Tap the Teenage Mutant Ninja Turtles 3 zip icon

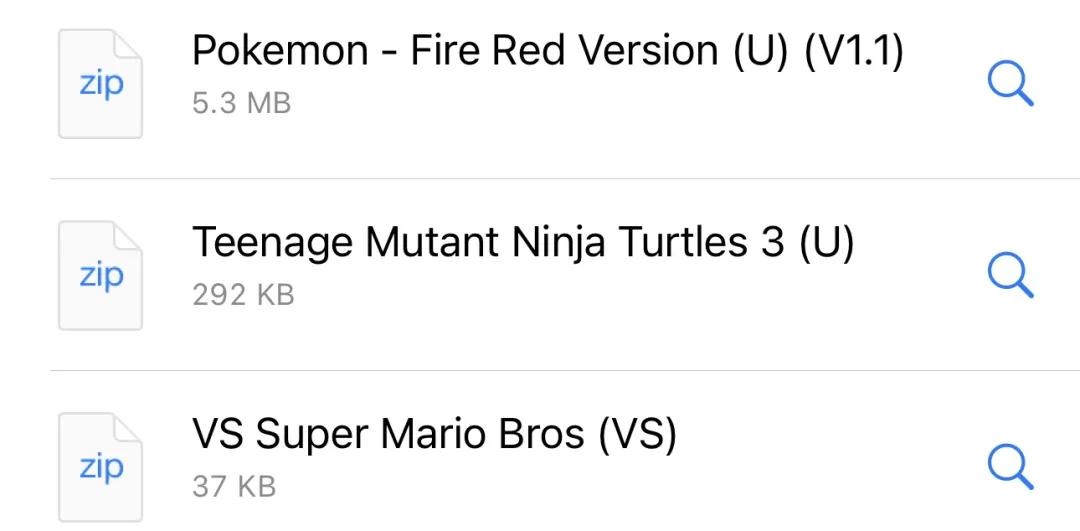[101, 275]
